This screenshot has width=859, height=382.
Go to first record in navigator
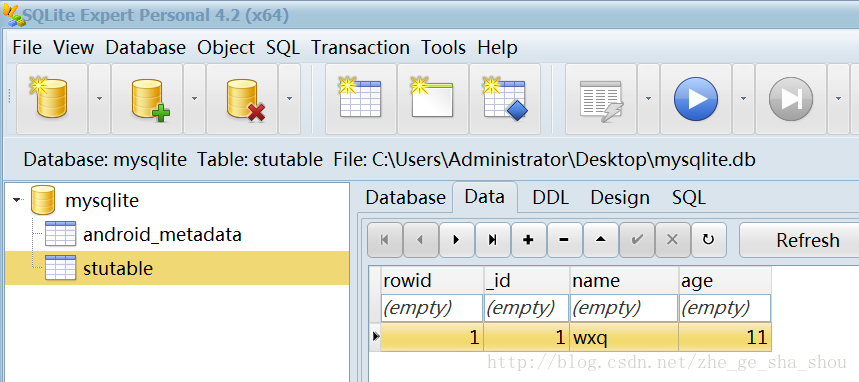click(385, 240)
